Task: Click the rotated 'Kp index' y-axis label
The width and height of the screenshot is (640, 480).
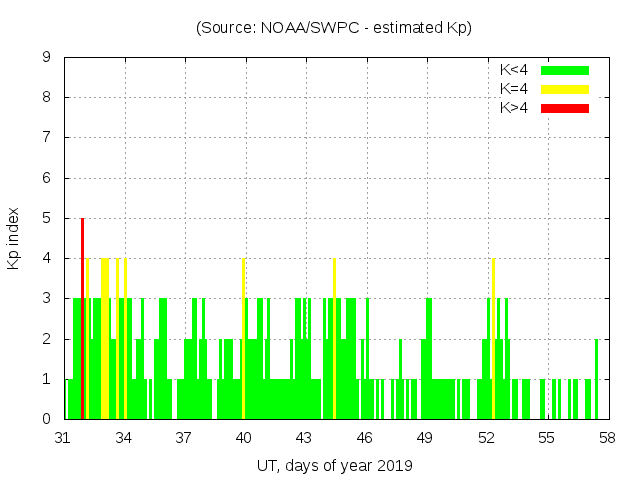Action: 14,238
